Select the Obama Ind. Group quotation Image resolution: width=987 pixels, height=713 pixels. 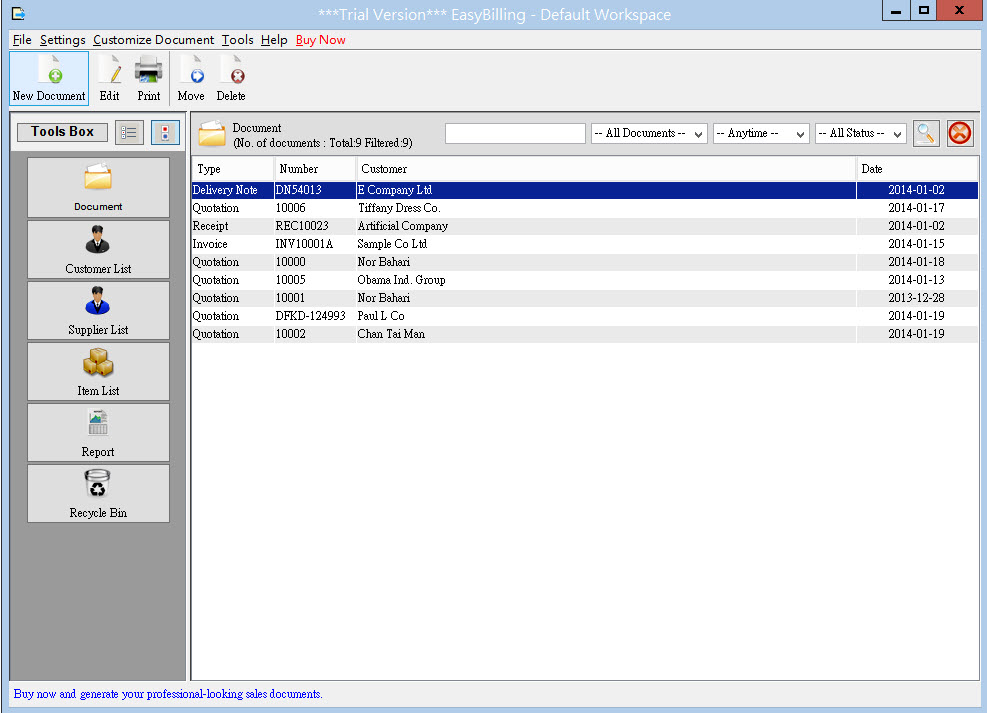(x=585, y=280)
